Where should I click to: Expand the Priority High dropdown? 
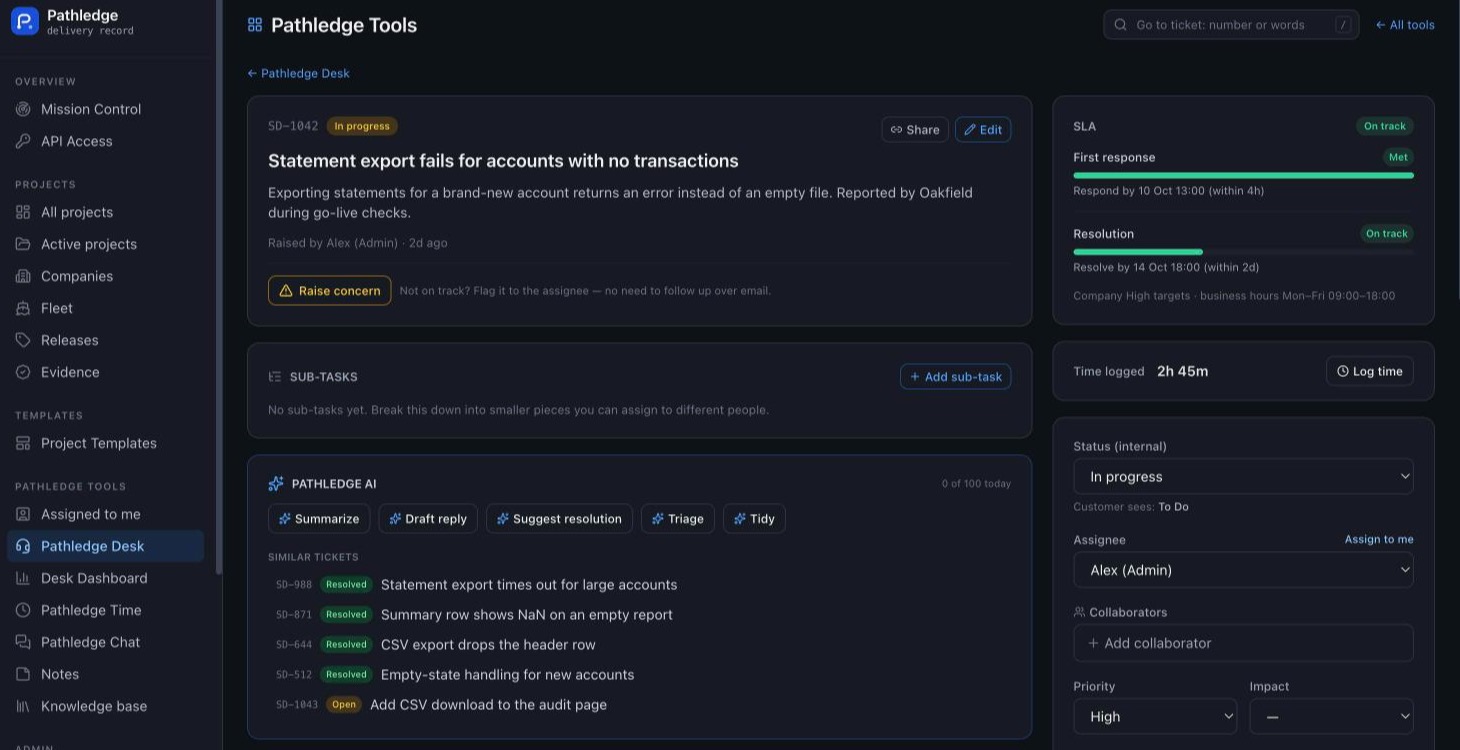coord(1155,716)
